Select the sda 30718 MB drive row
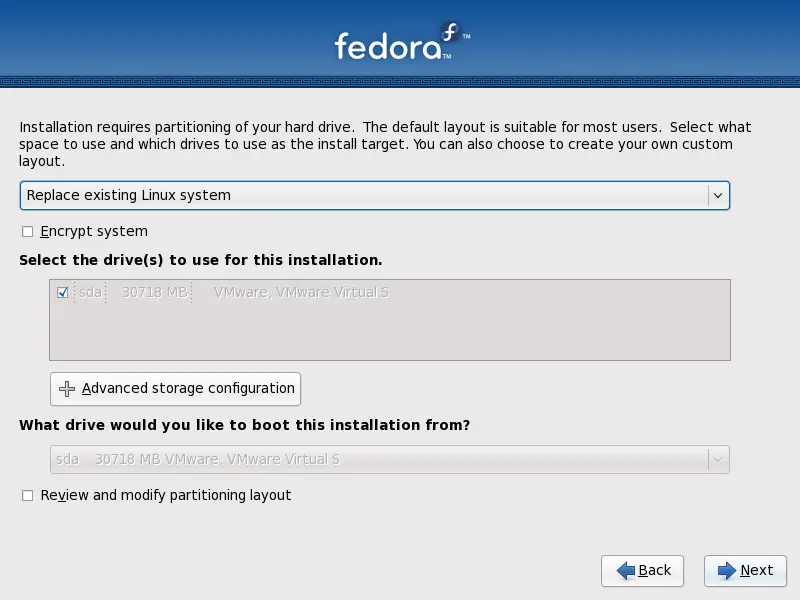Viewport: 800px width, 600px height. [390, 292]
